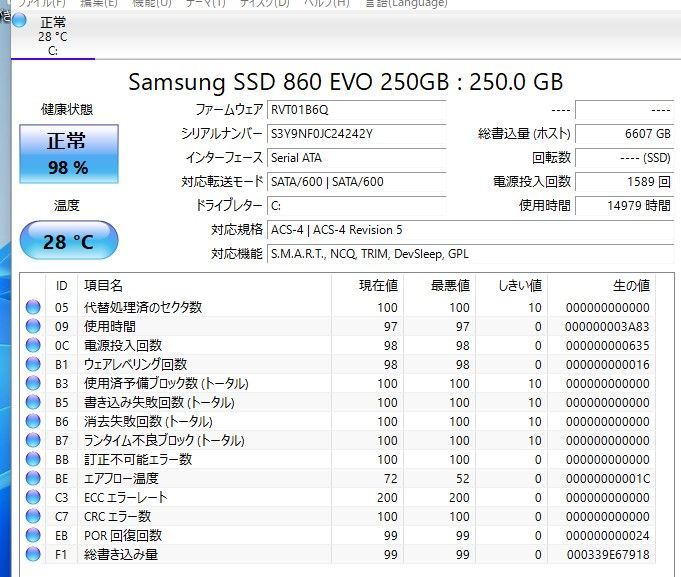The height and width of the screenshot is (577, 681).
Task: Open the 言語(Language) menu
Action: coord(406,3)
